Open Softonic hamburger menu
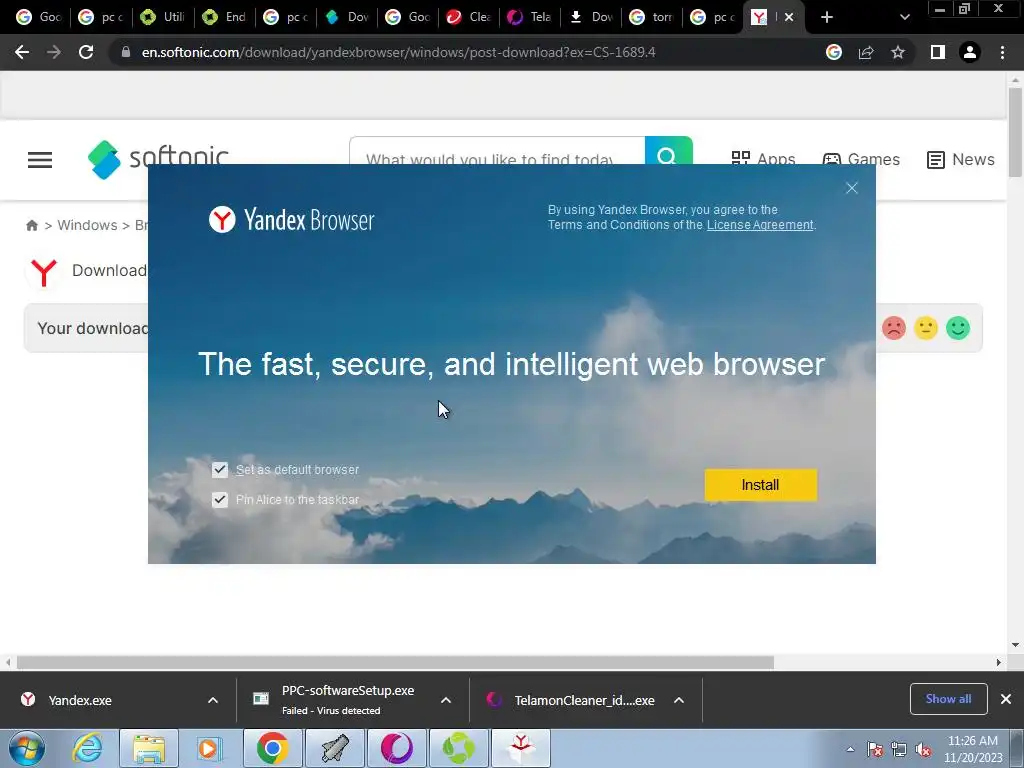This screenshot has width=1024, height=768. coord(40,160)
